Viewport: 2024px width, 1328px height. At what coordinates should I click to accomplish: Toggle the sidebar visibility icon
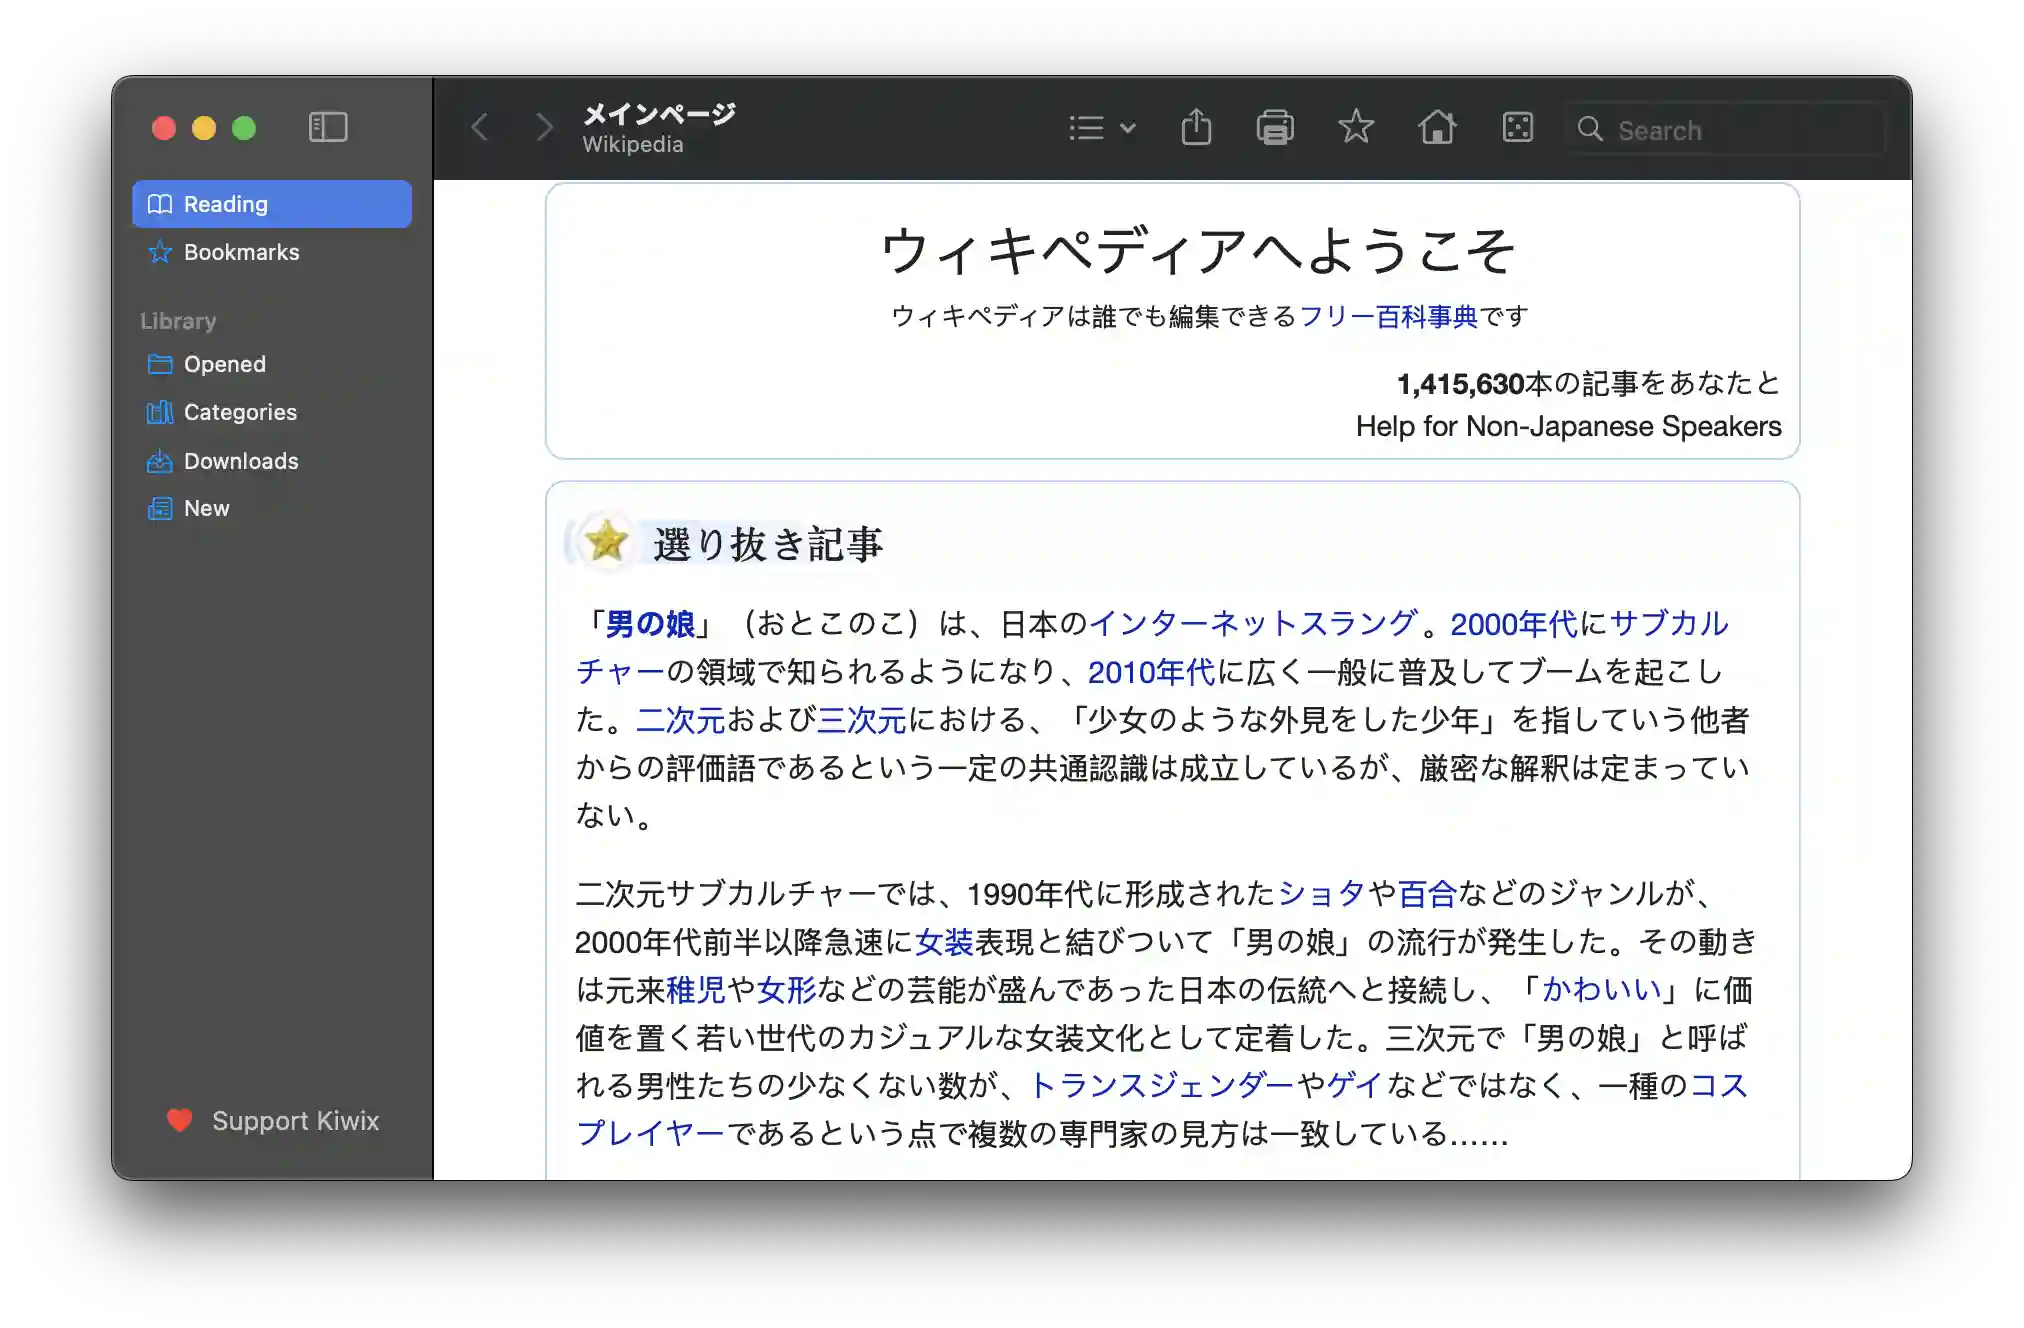pyautogui.click(x=328, y=127)
